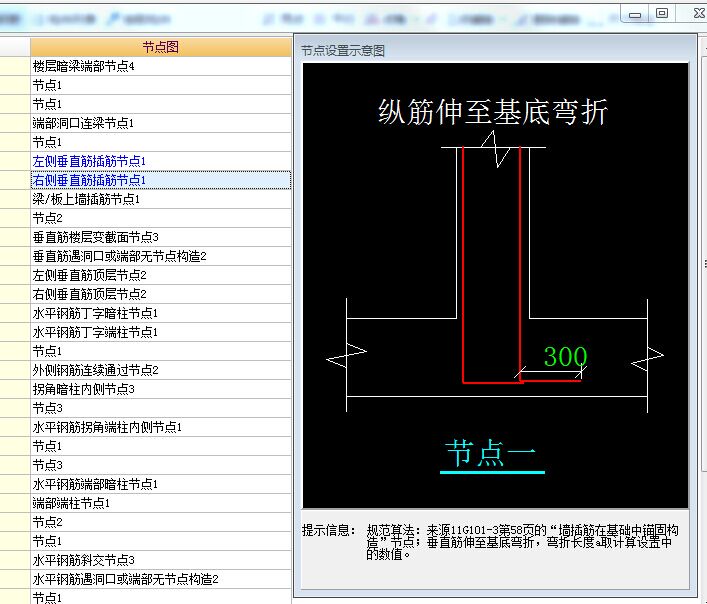Select row 水平钢筋斜交节点3
The height and width of the screenshot is (604, 707).
[x=161, y=560]
